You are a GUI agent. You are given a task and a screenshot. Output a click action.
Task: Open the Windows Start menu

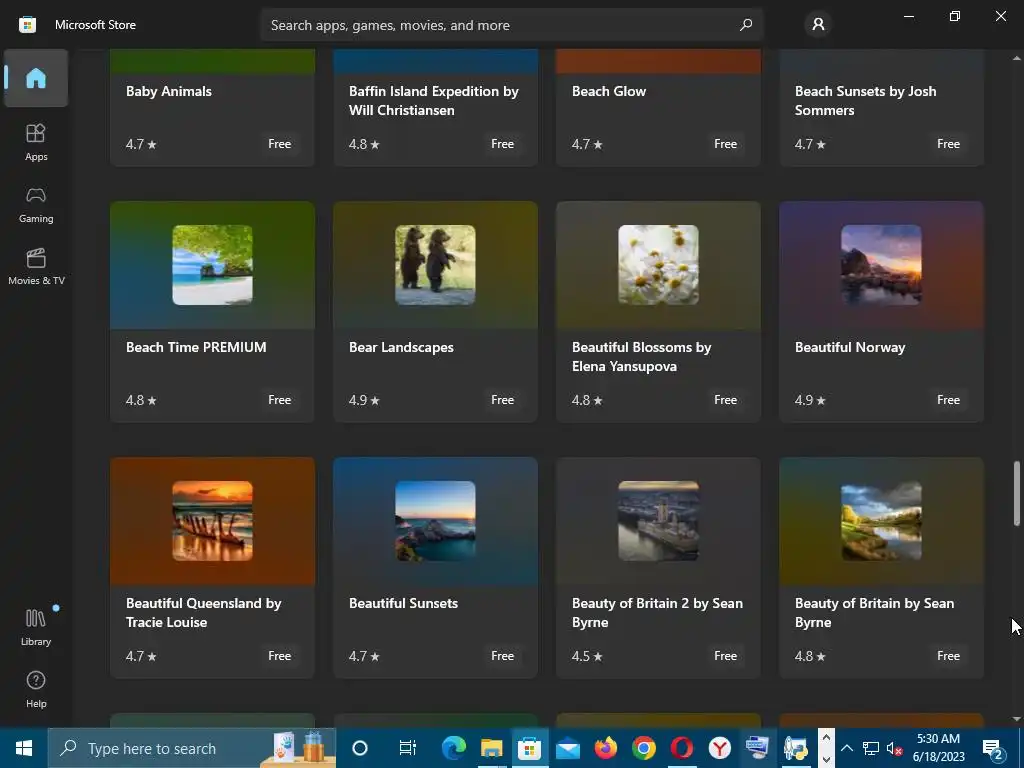point(24,748)
